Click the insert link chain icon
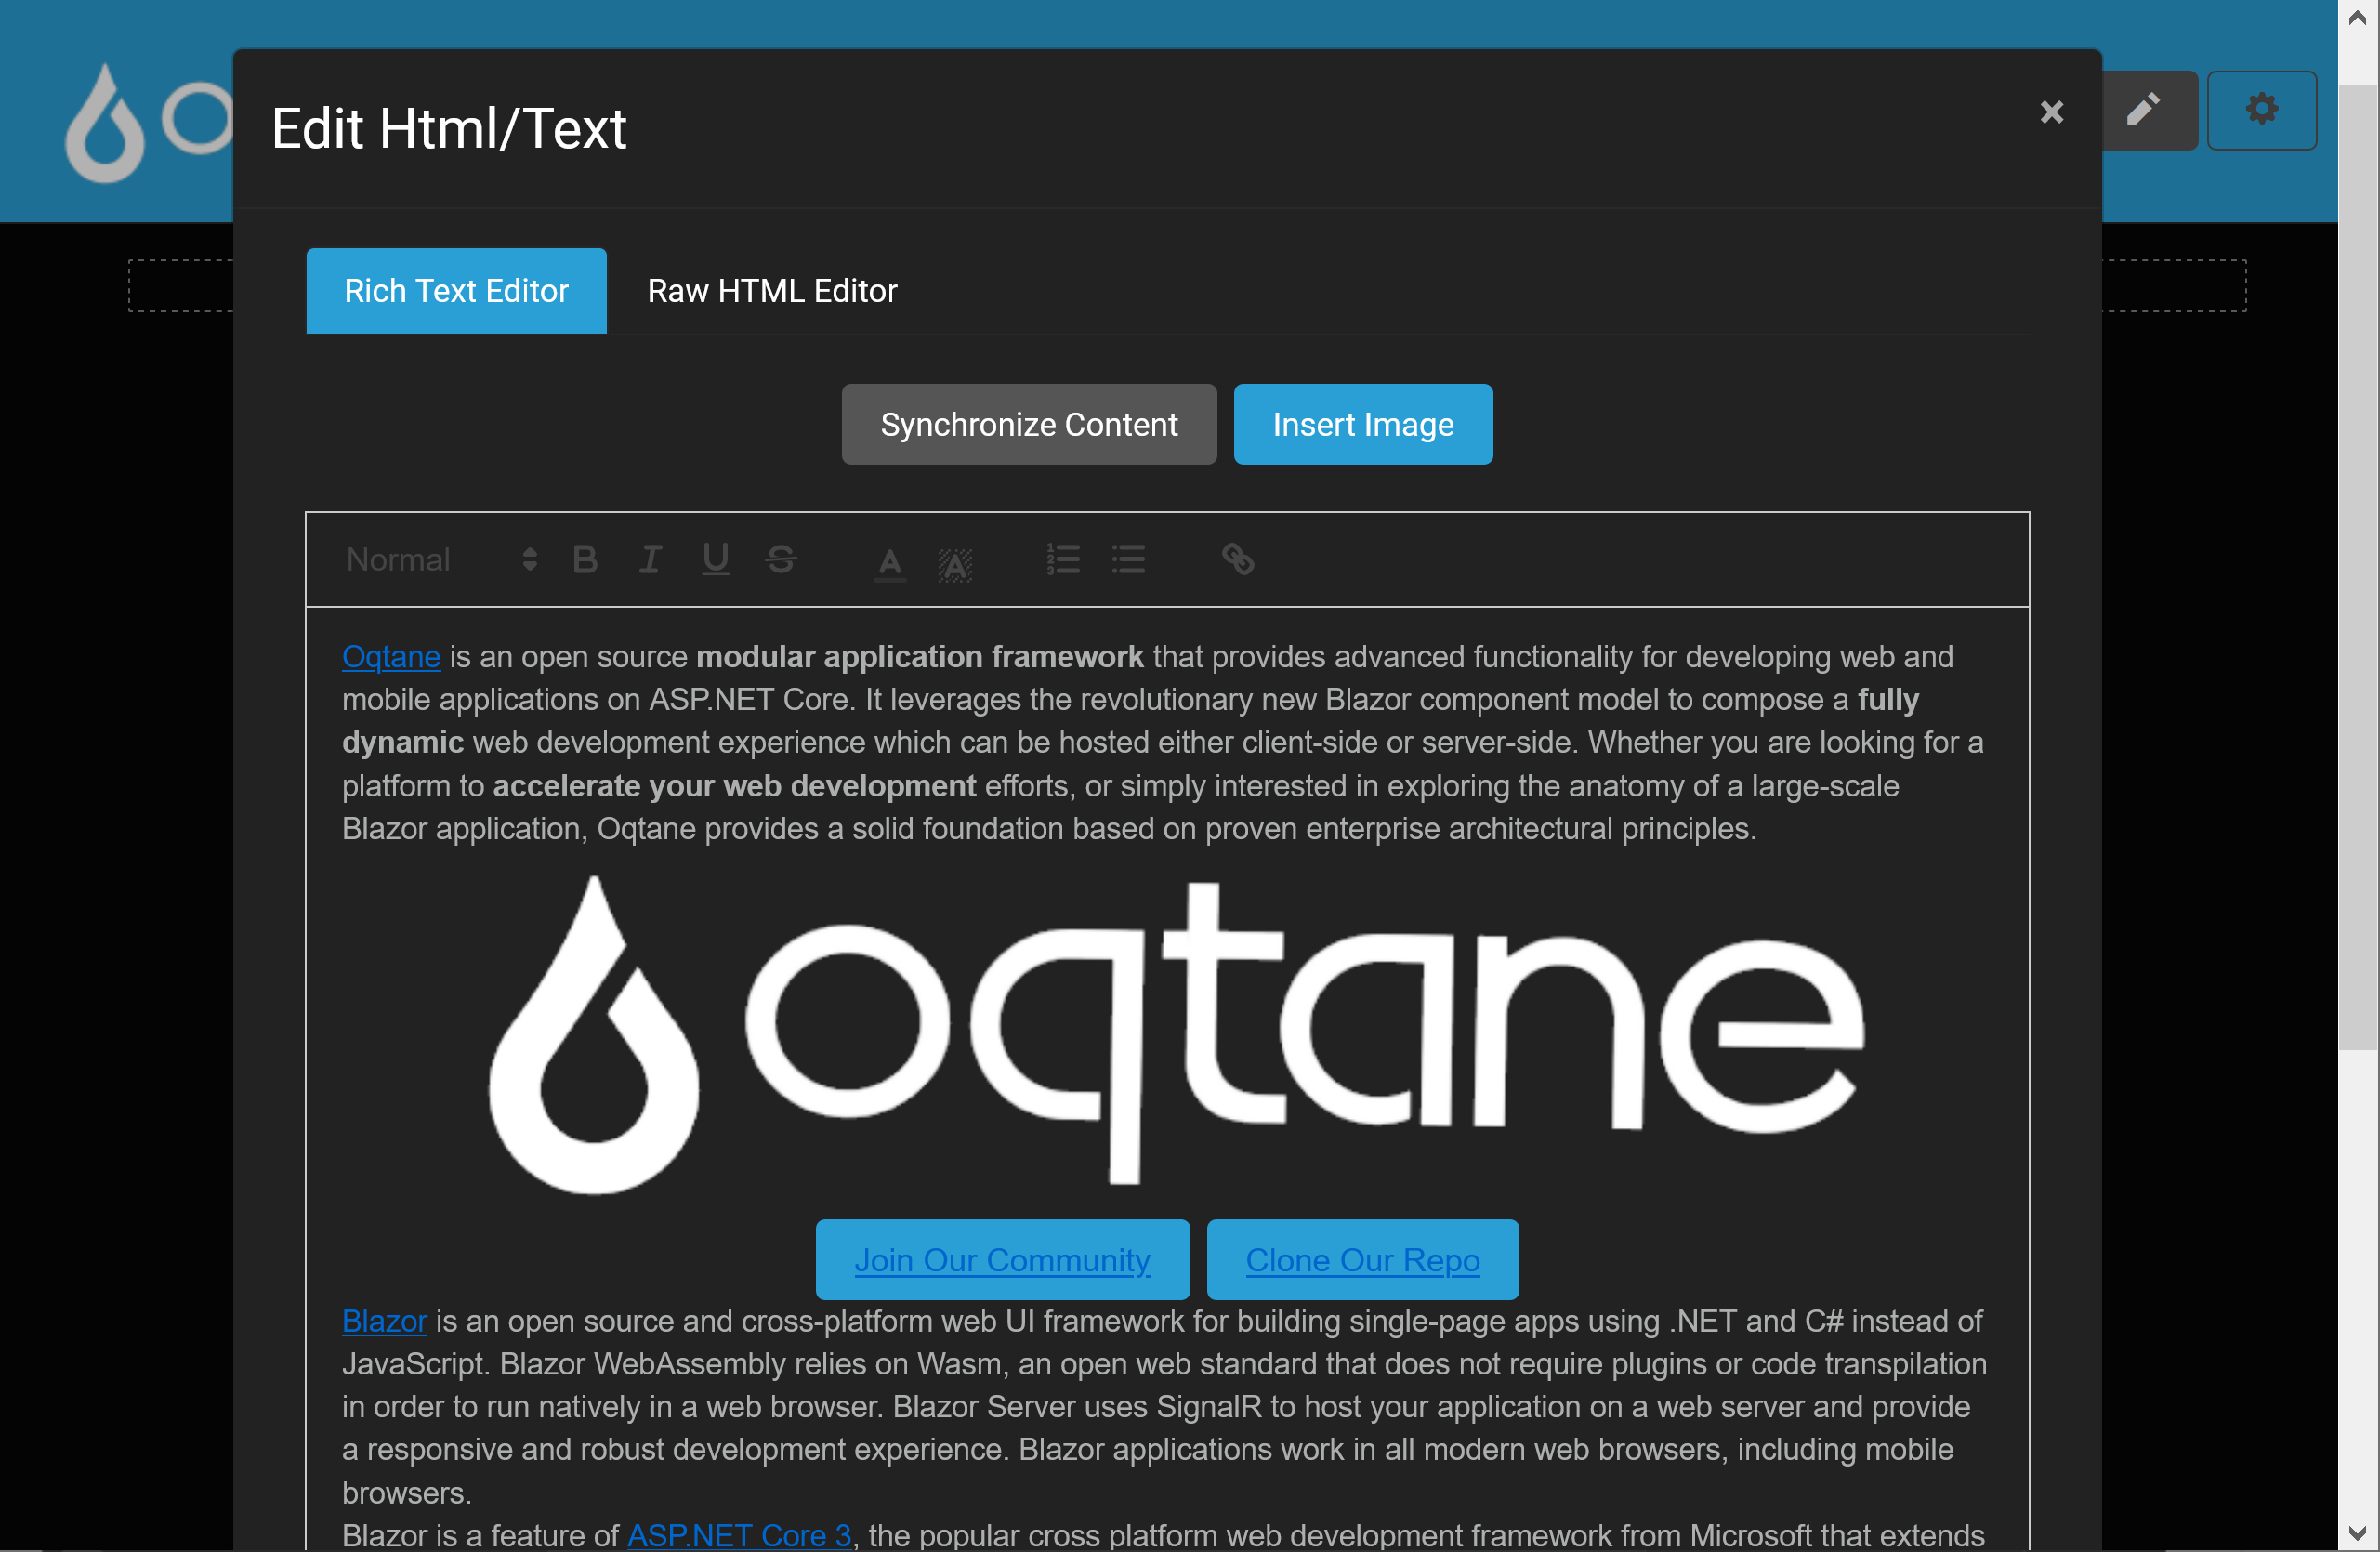This screenshot has width=2380, height=1552. (x=1238, y=559)
